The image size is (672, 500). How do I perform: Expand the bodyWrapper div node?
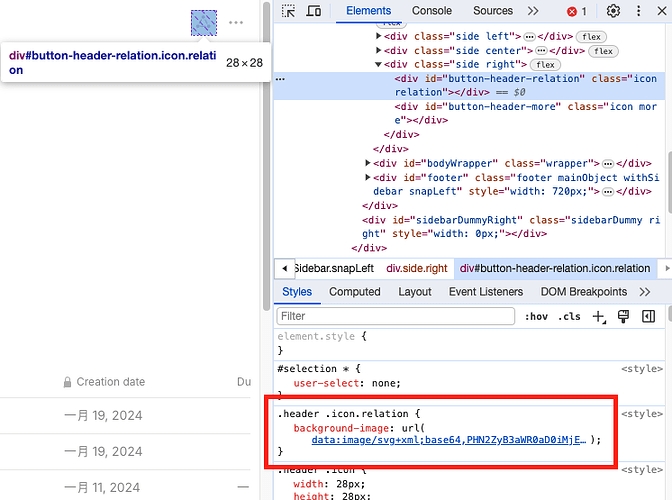click(x=369, y=163)
